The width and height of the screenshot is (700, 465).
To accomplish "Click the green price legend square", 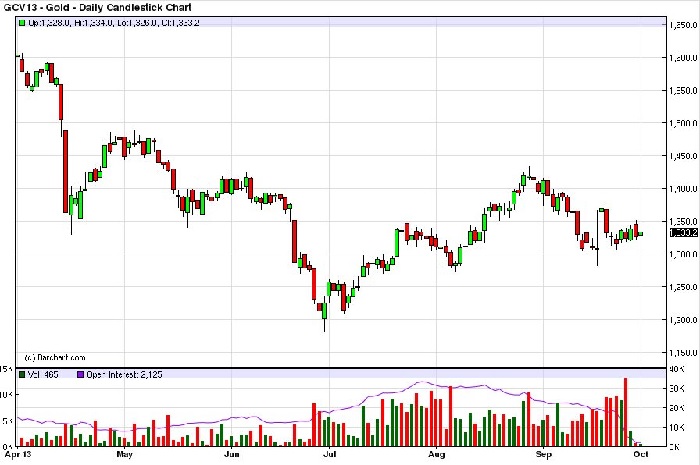I will (22, 23).
